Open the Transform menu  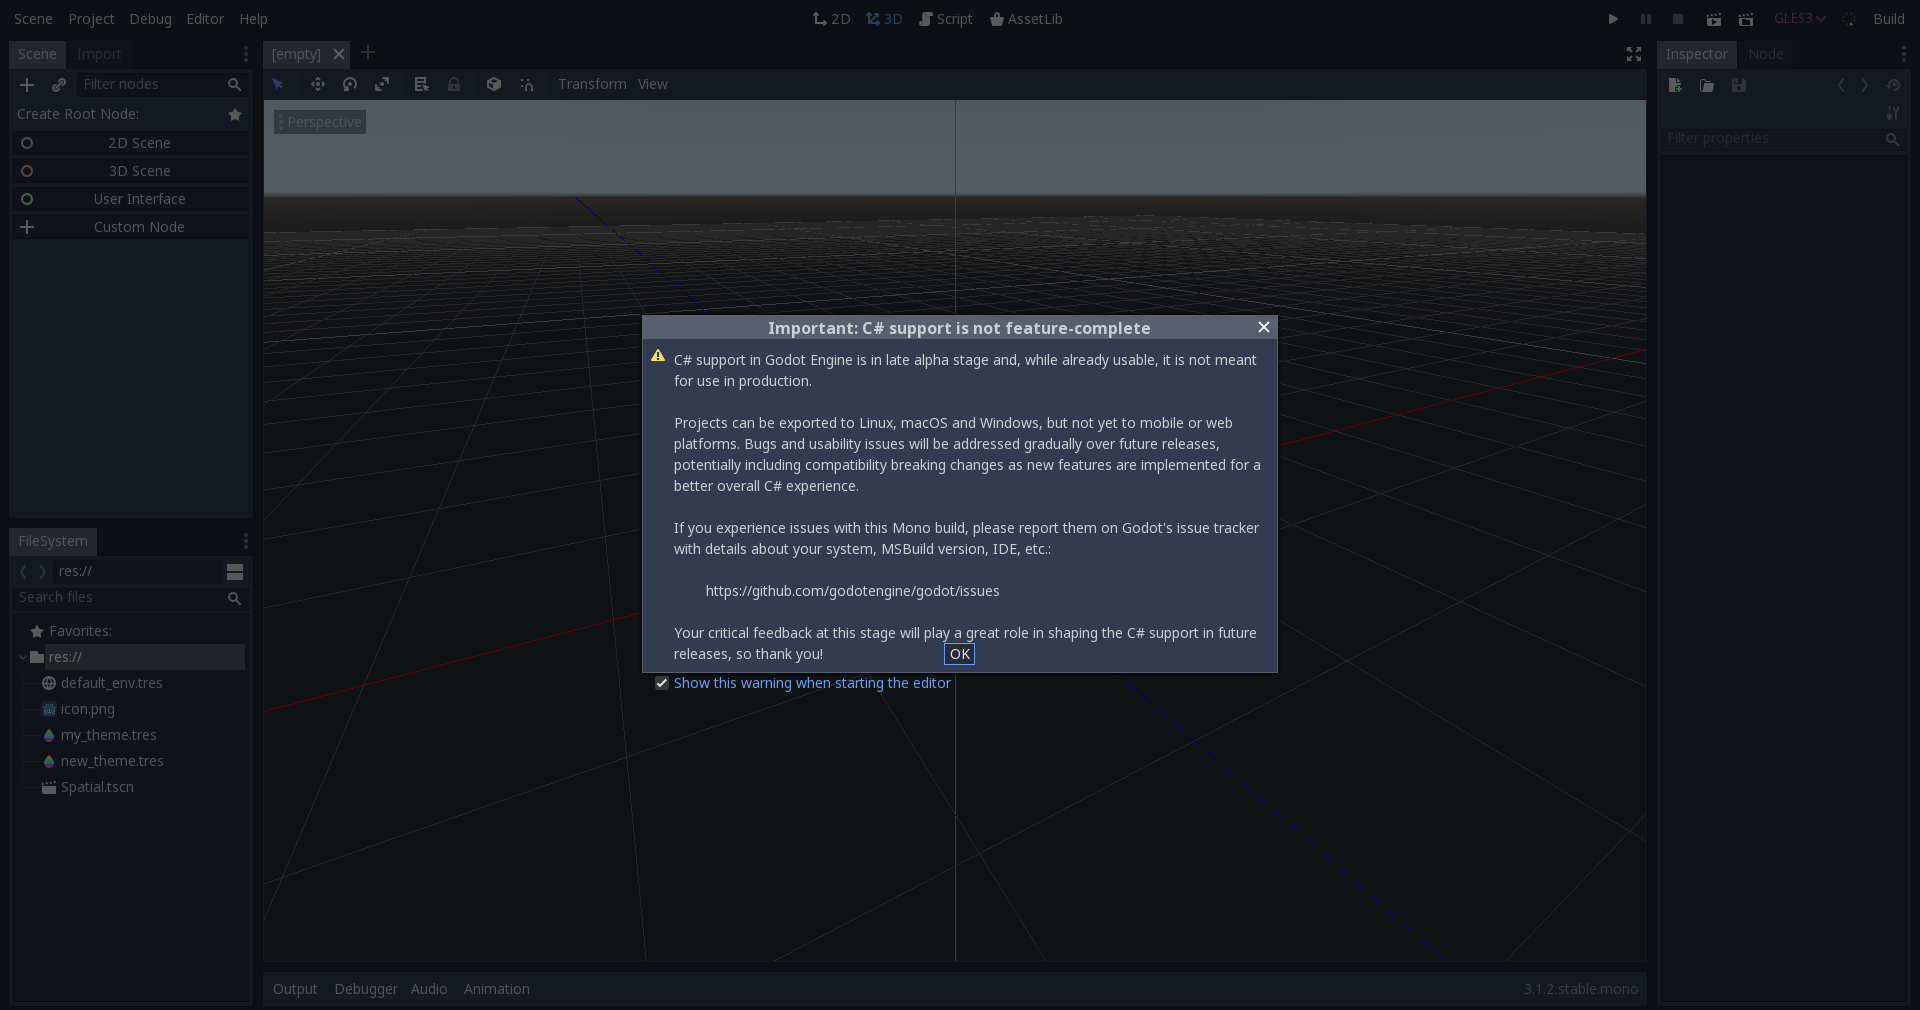[591, 84]
